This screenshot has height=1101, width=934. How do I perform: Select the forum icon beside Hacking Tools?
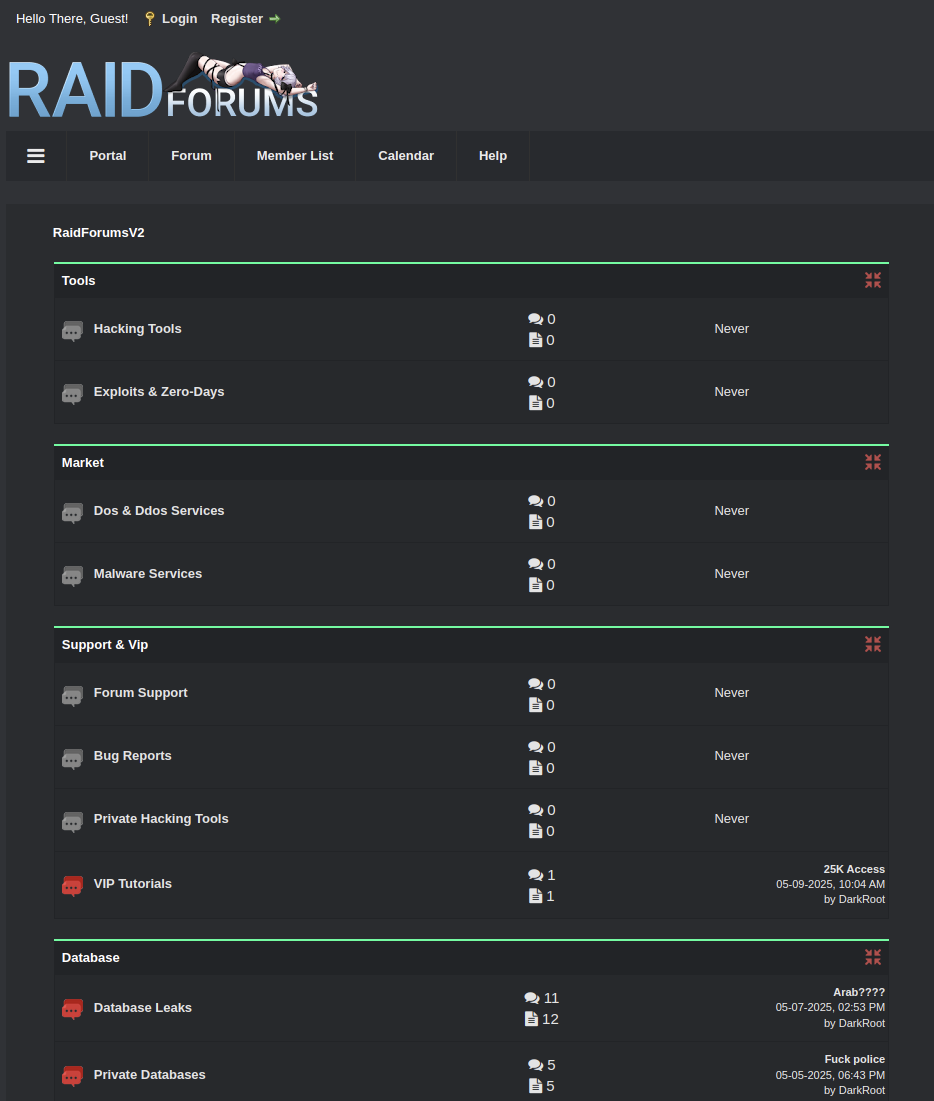click(72, 330)
